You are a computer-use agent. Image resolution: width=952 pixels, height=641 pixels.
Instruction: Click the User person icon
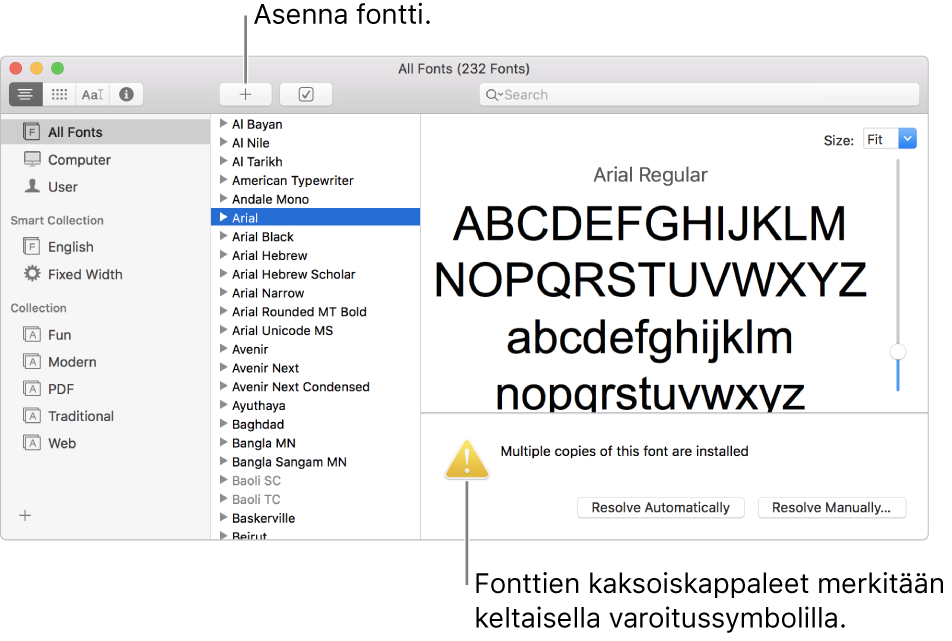coord(32,186)
